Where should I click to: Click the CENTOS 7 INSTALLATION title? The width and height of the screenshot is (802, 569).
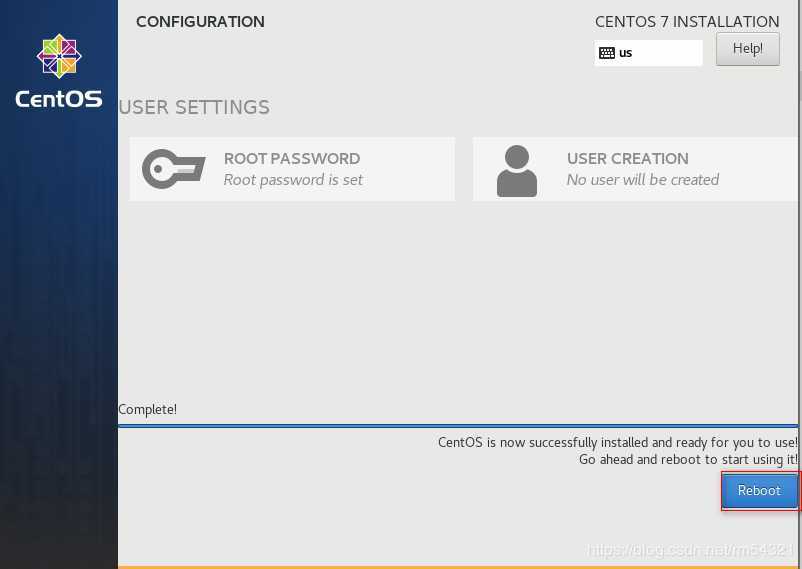(x=687, y=22)
